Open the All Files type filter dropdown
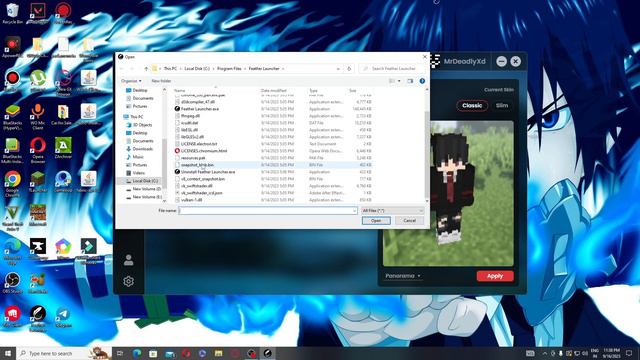This screenshot has height=360, width=640. pyautogui.click(x=392, y=211)
